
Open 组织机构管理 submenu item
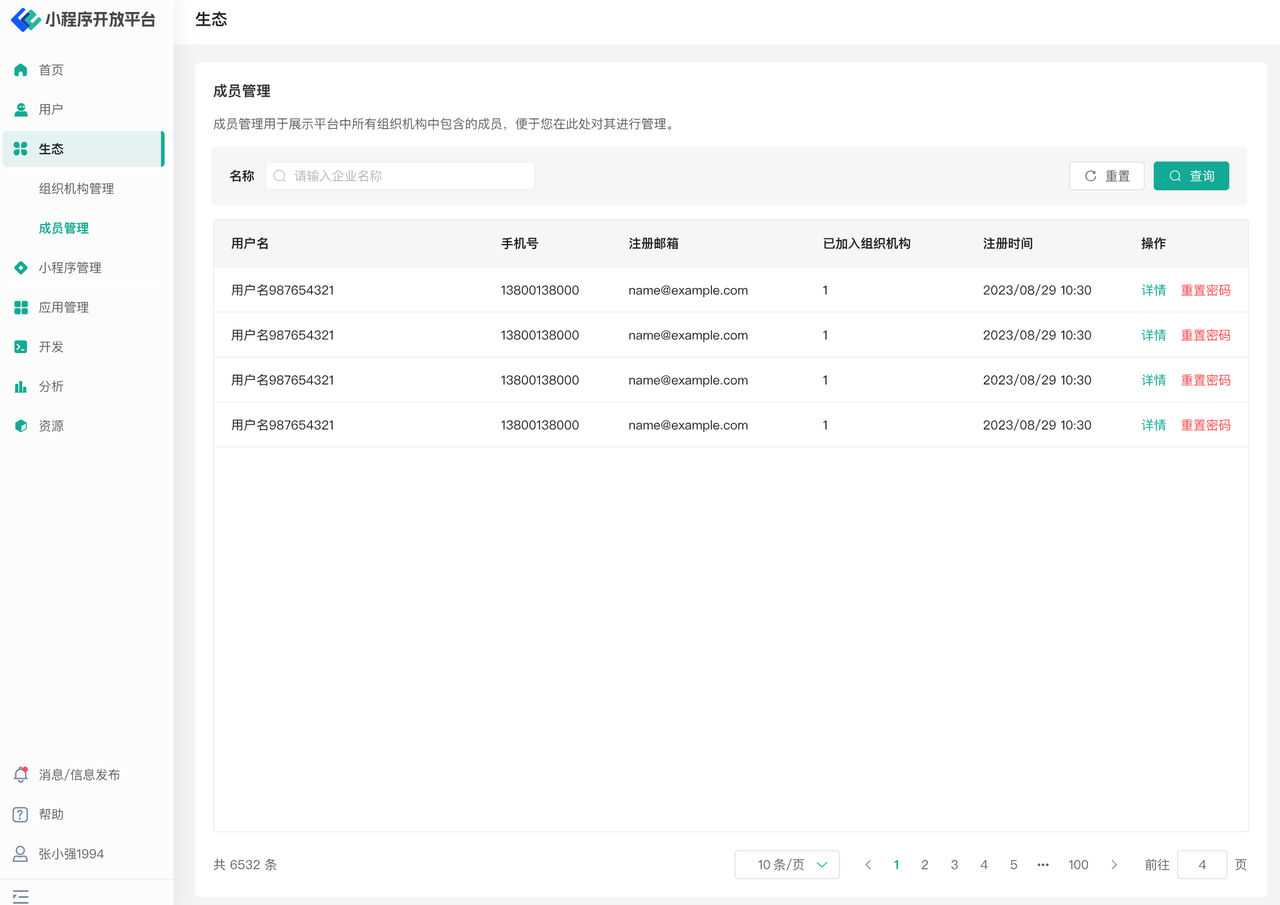(x=76, y=189)
